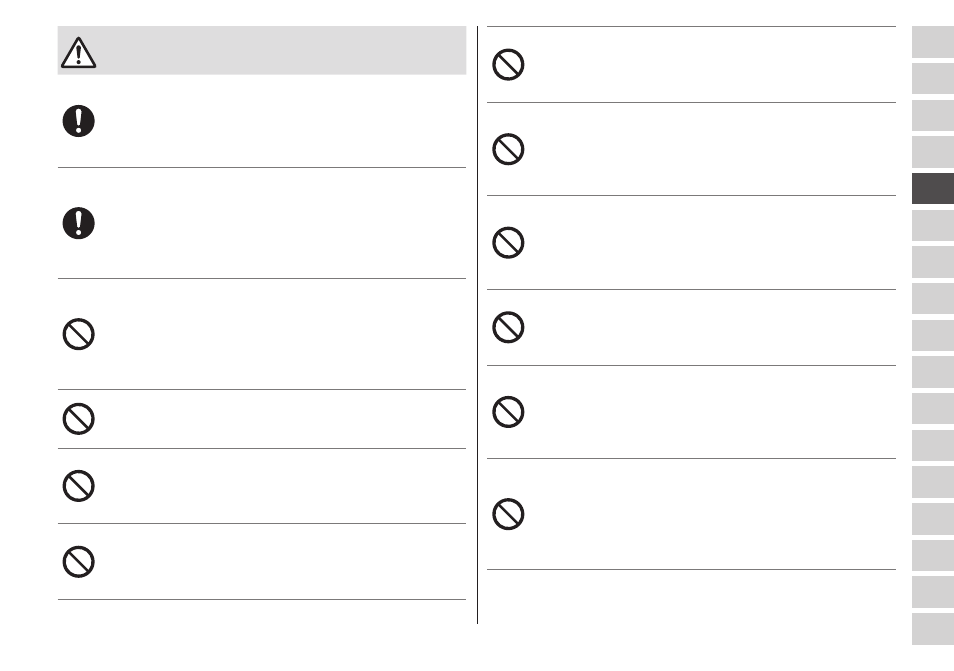Click topmost prohibition icon in right column

(x=508, y=64)
